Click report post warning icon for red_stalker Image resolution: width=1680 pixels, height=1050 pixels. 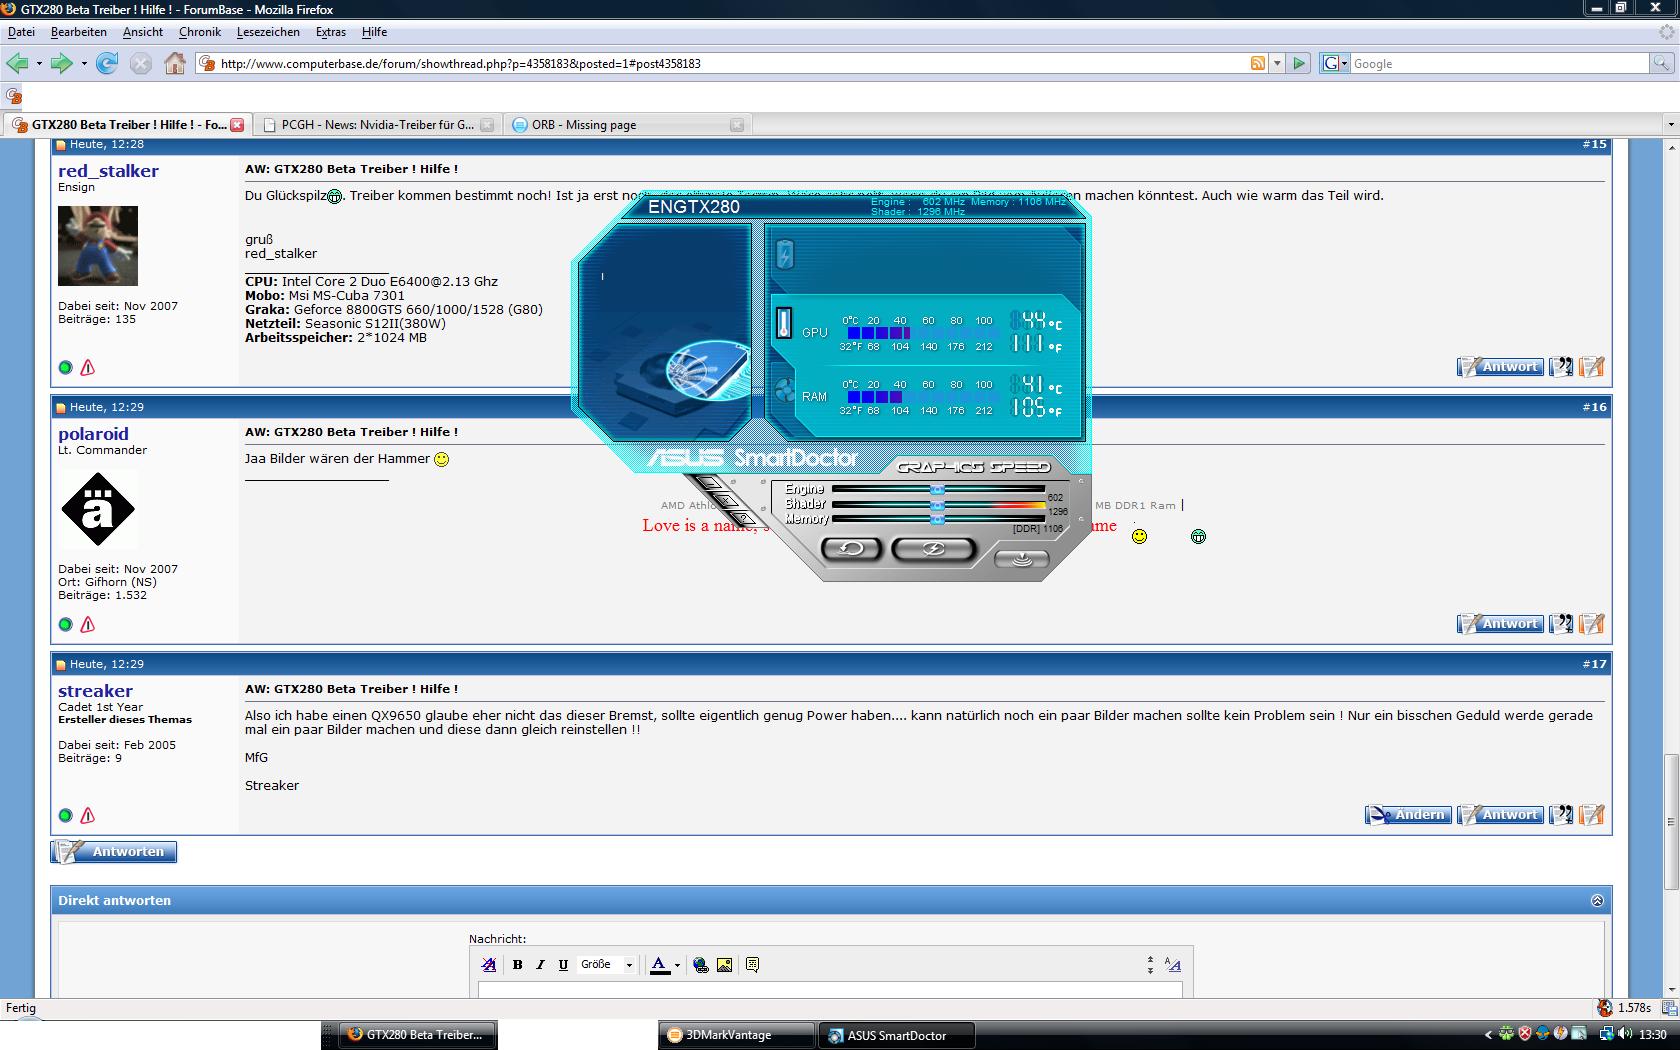pos(87,367)
